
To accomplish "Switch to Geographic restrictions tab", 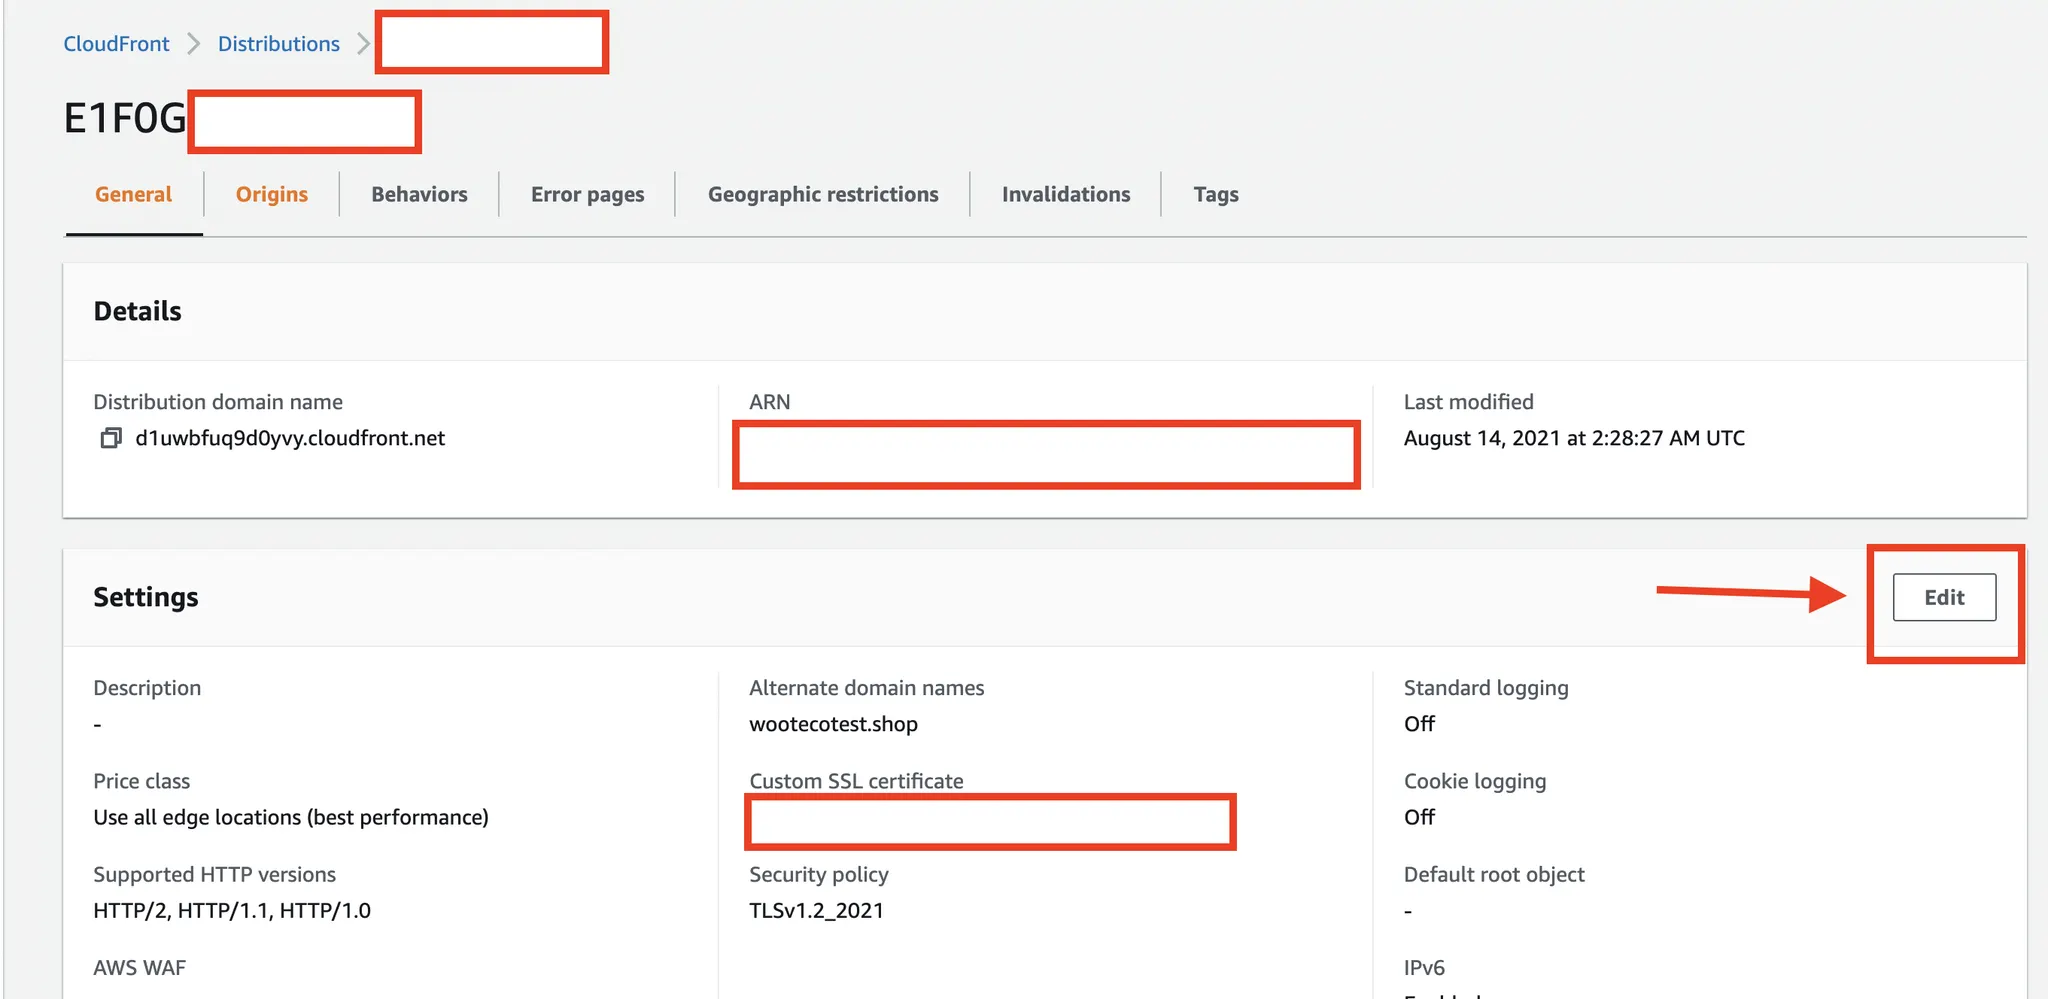I will [x=823, y=194].
